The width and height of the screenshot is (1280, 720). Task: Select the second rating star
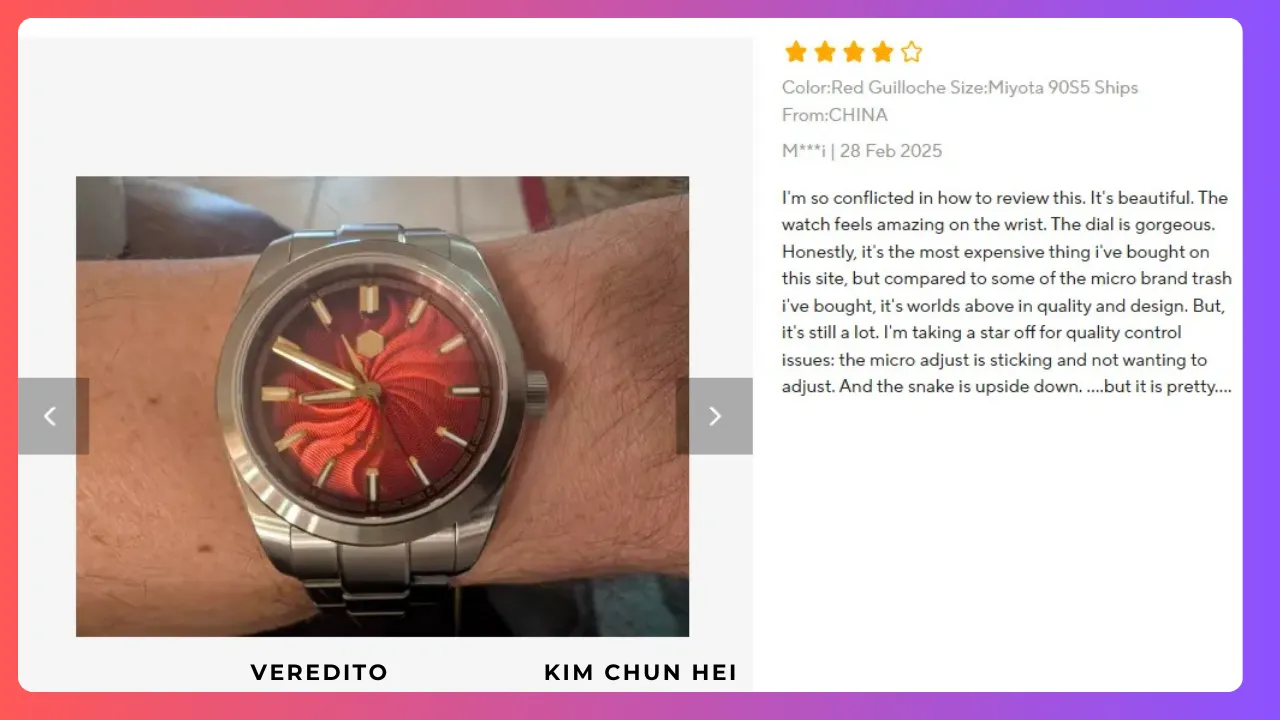coord(825,52)
